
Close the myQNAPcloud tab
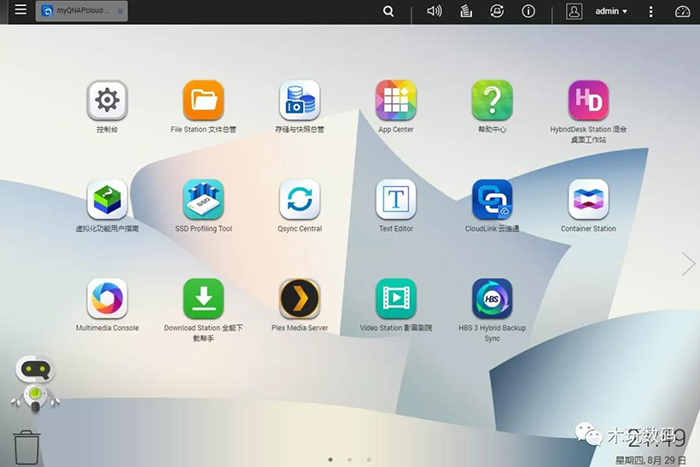point(120,11)
